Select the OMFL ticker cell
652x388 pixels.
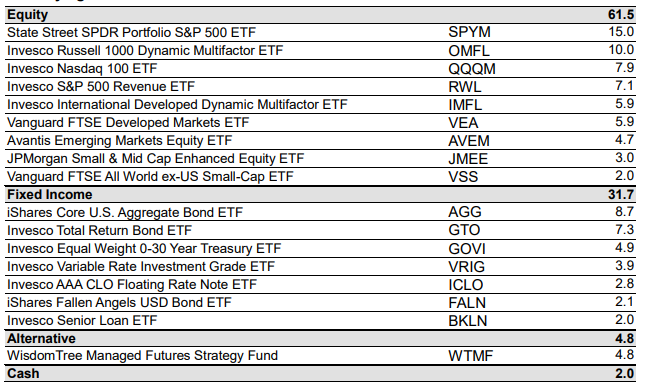coord(469,51)
